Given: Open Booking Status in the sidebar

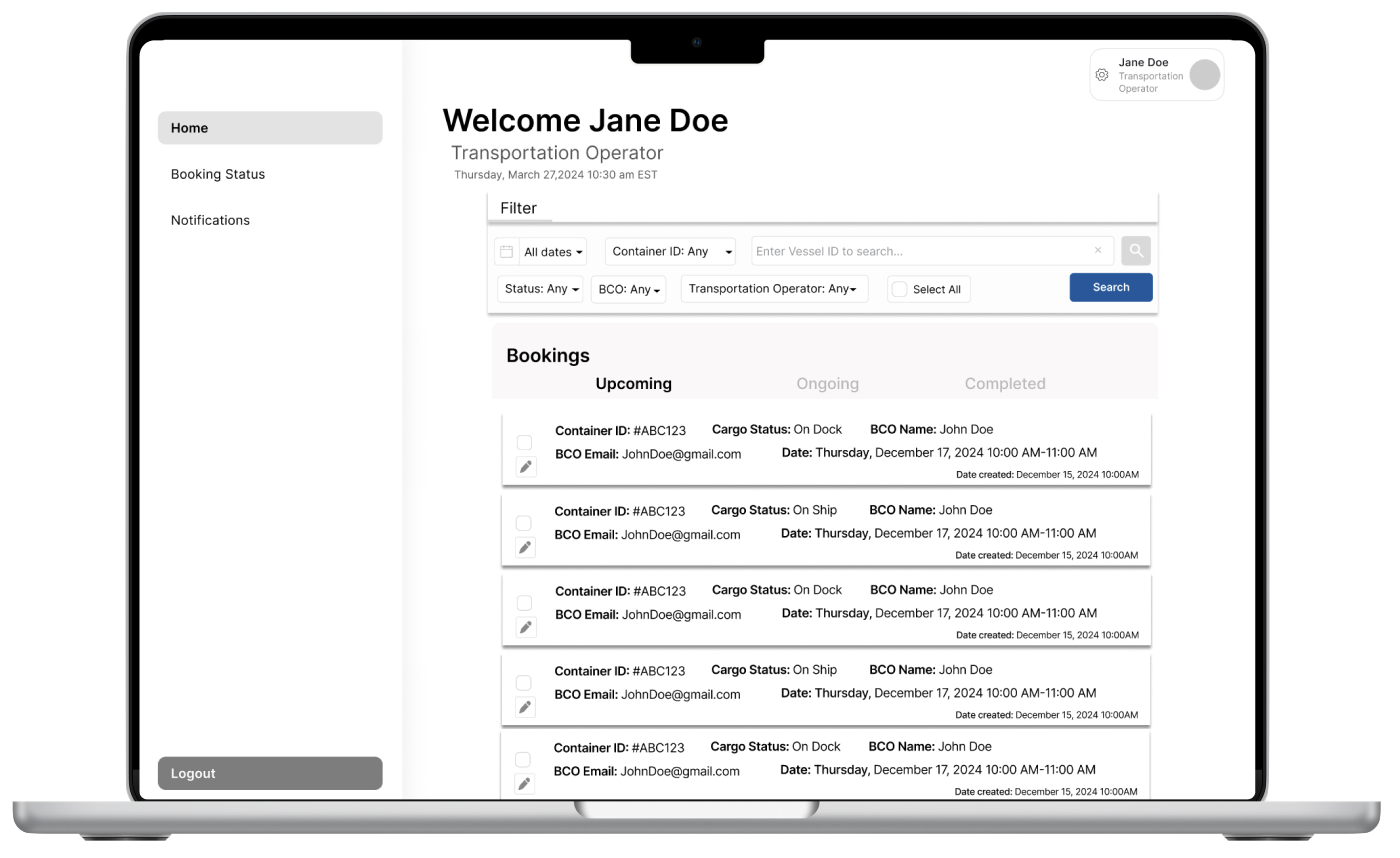Looking at the screenshot, I should coord(218,174).
